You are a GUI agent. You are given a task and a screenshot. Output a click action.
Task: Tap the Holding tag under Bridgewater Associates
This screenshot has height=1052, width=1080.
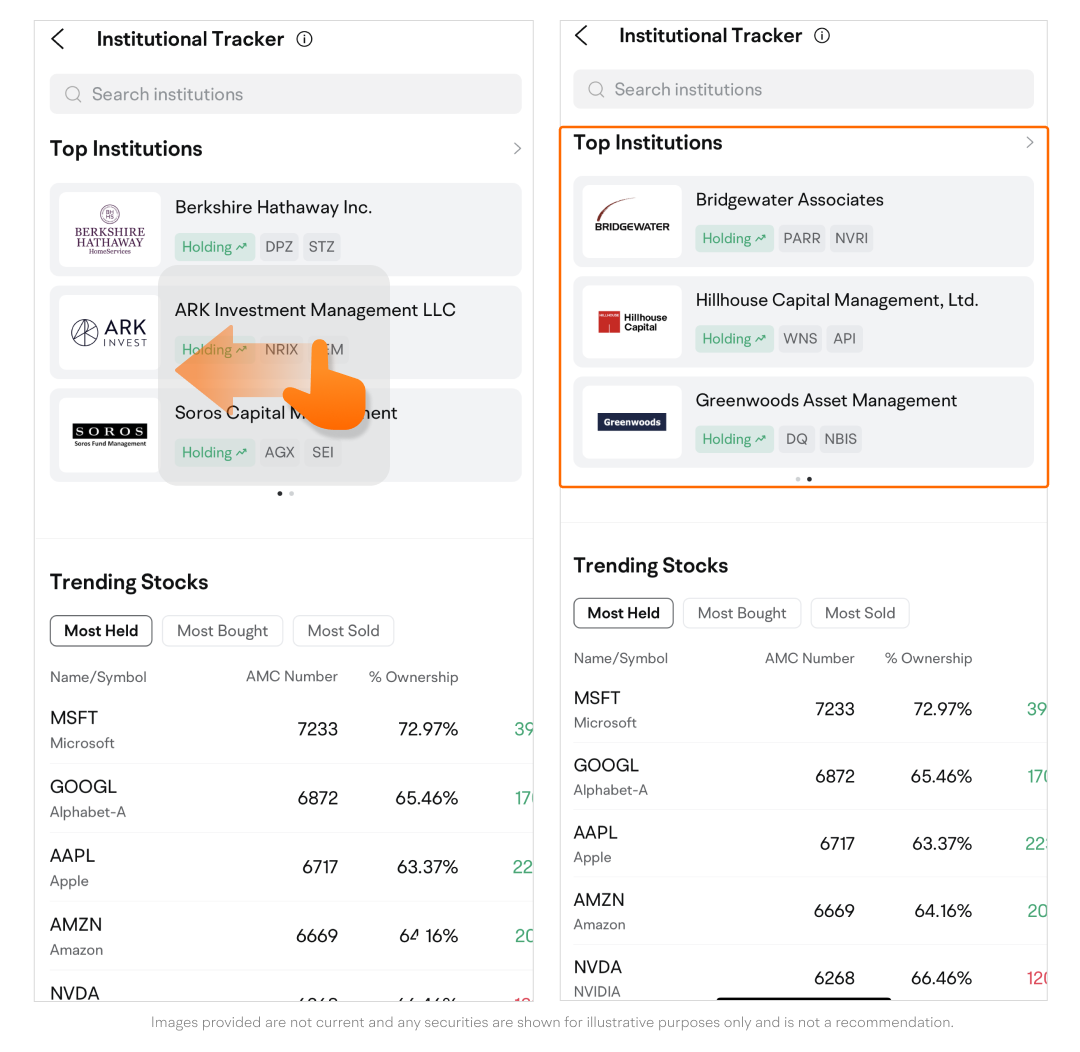(734, 238)
